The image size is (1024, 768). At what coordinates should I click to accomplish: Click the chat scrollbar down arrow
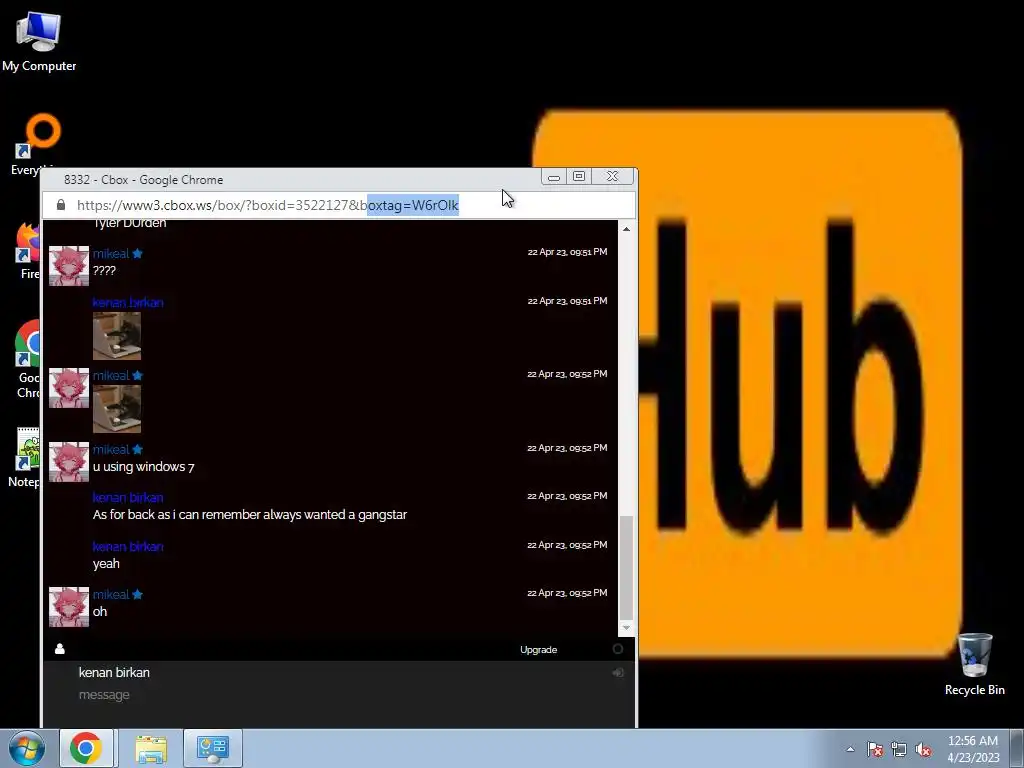[626, 628]
